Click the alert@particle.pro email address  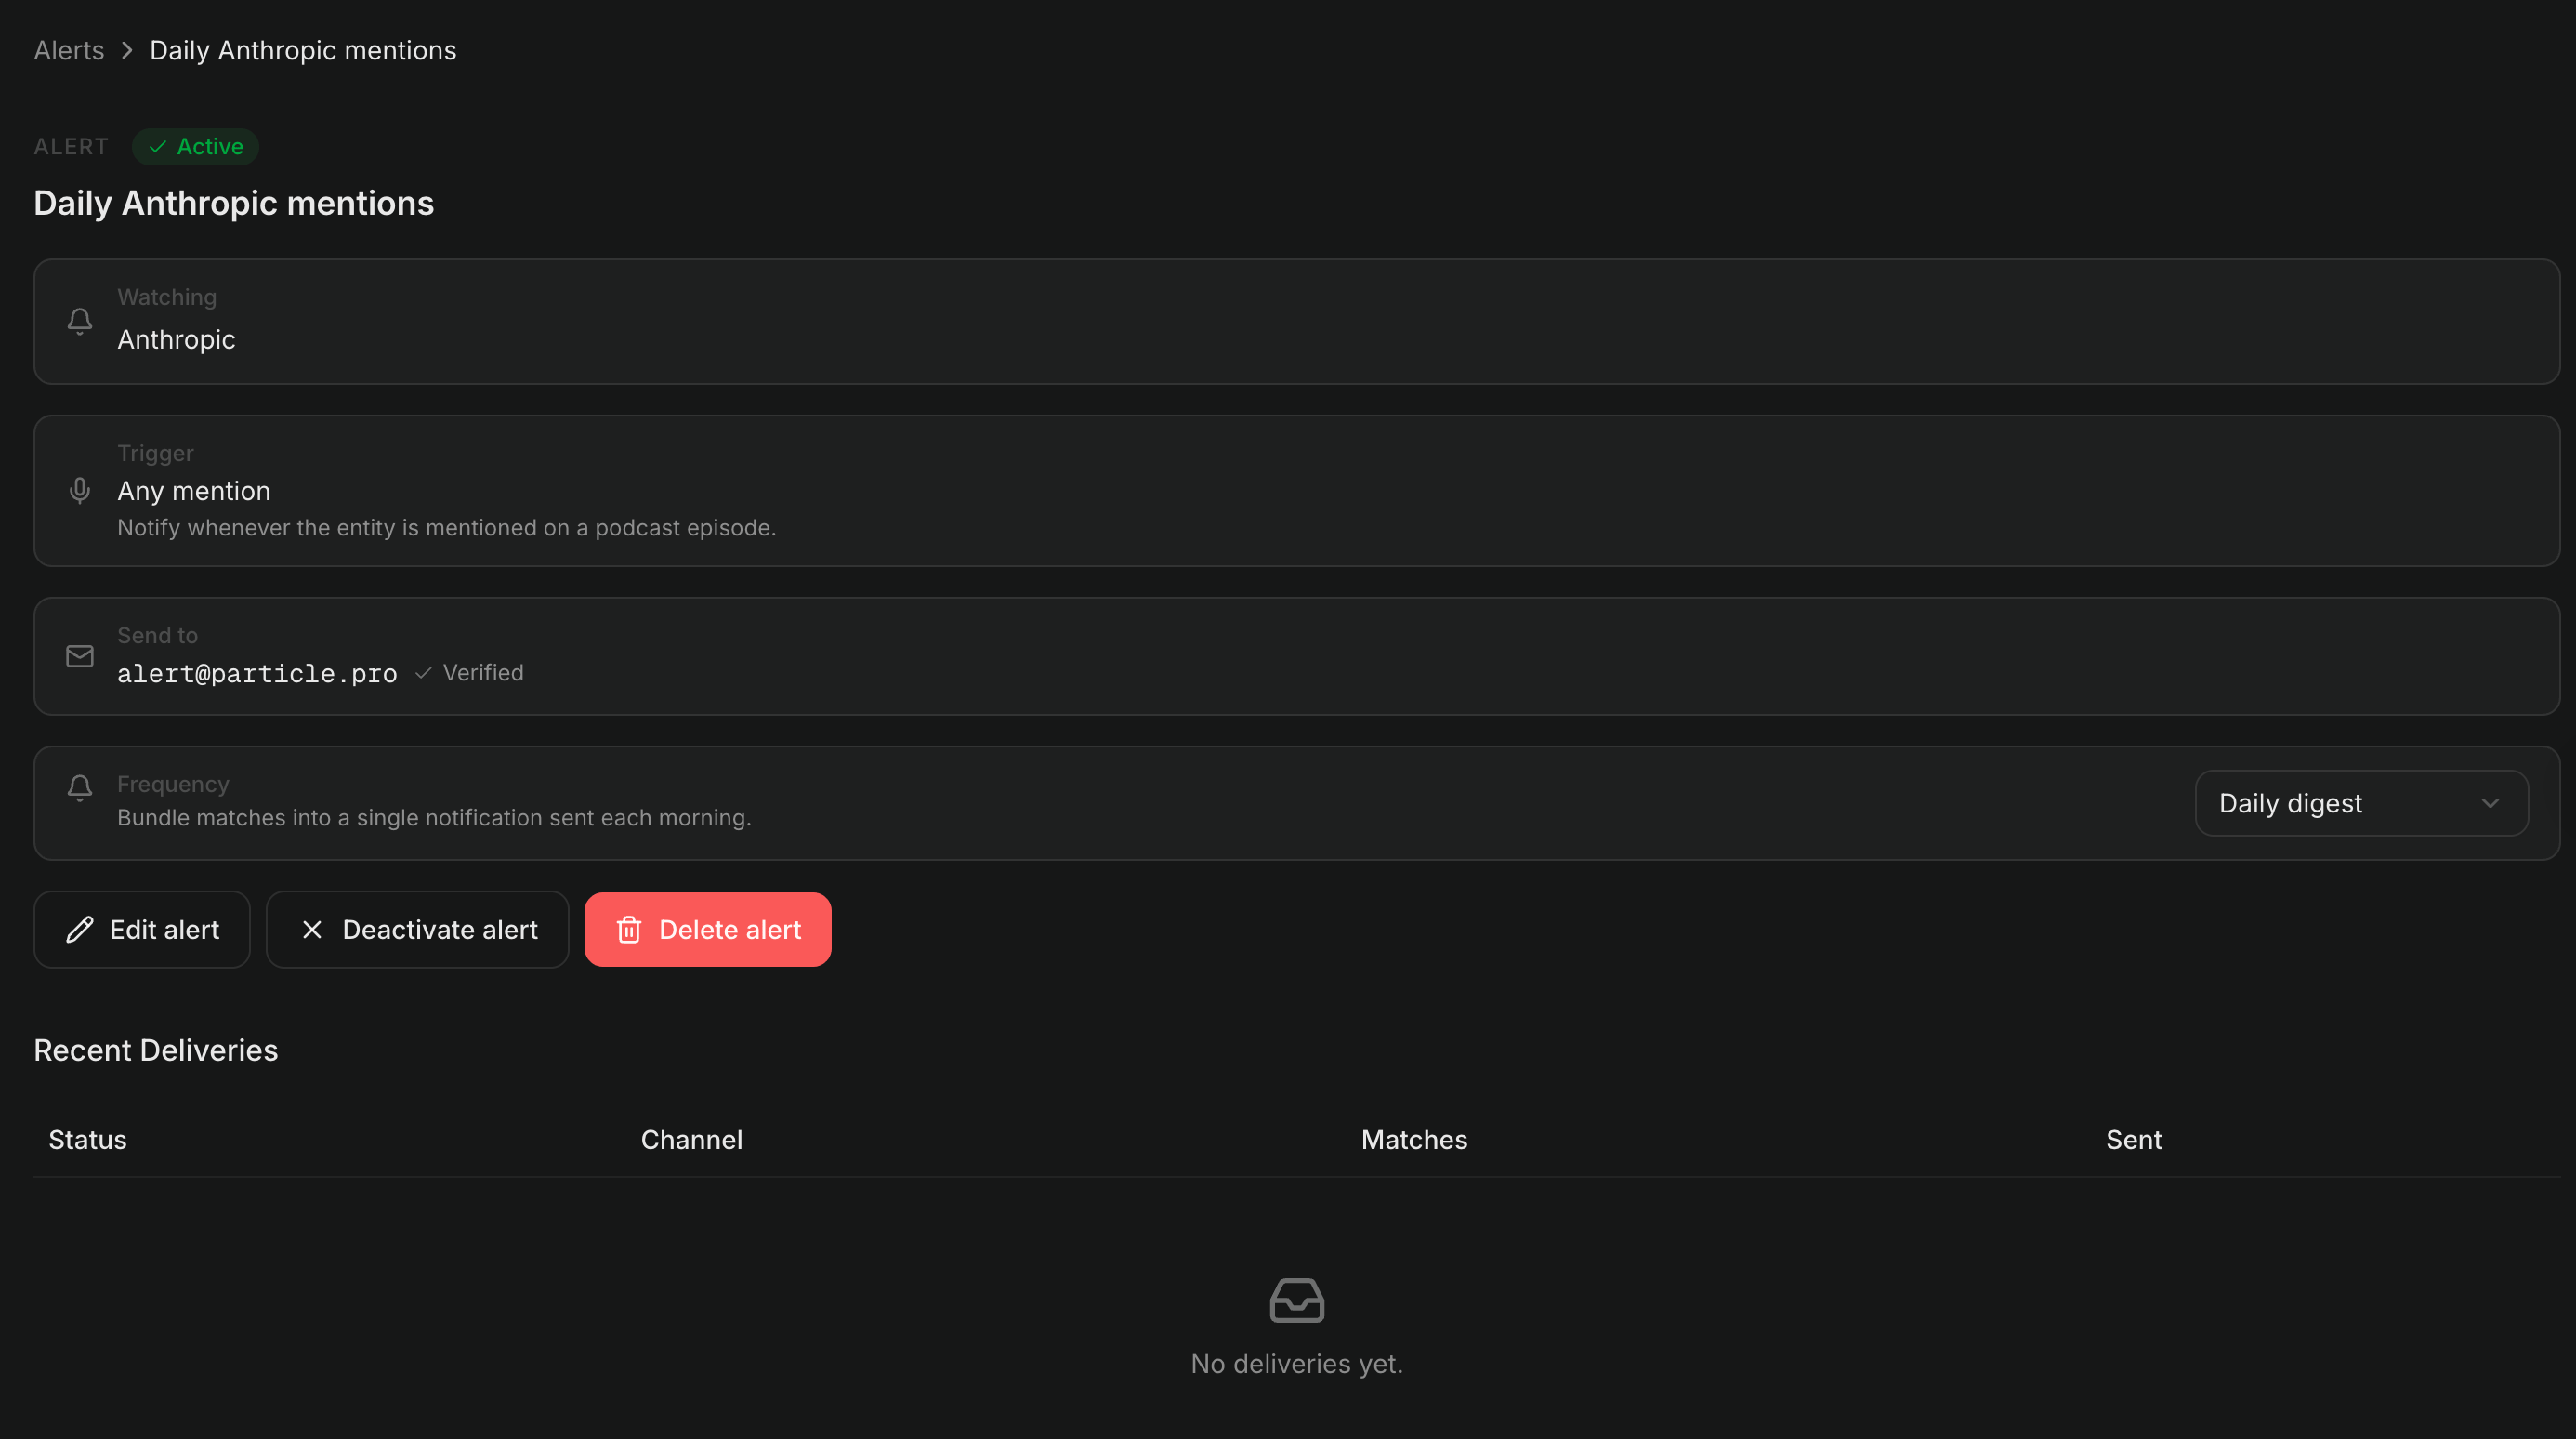point(257,674)
